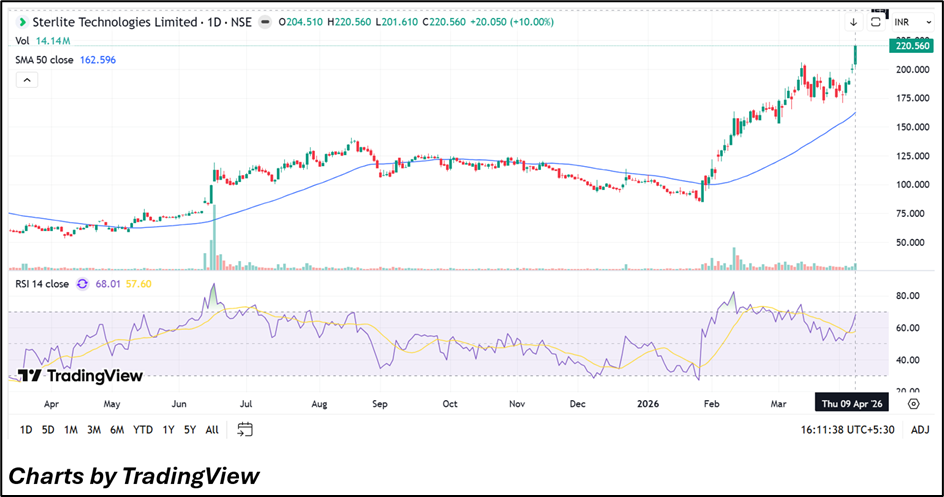Collapse the indicator legend with chevron button
This screenshot has height=497, width=944.
(x=26, y=80)
